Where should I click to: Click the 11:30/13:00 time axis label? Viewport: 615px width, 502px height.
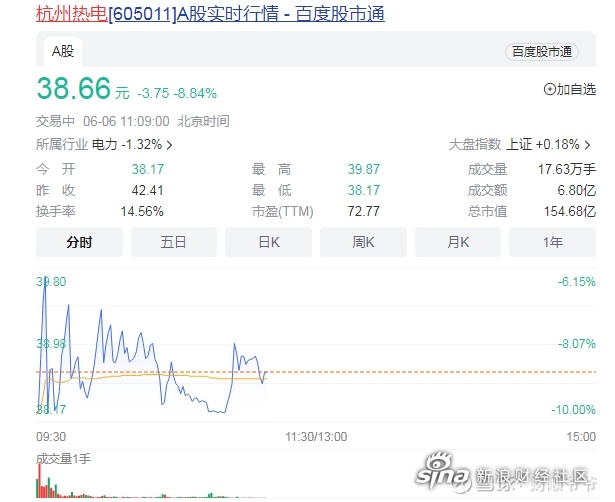coord(316,437)
